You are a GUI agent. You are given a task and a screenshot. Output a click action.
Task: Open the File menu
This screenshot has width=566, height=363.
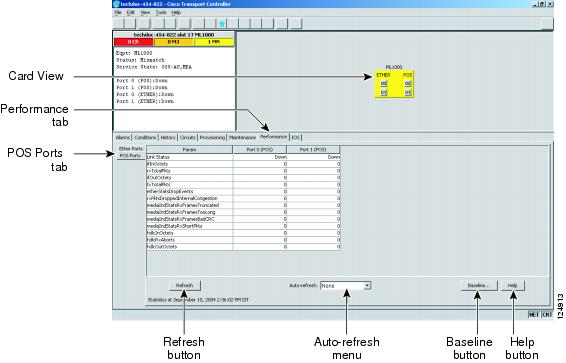pyautogui.click(x=118, y=13)
